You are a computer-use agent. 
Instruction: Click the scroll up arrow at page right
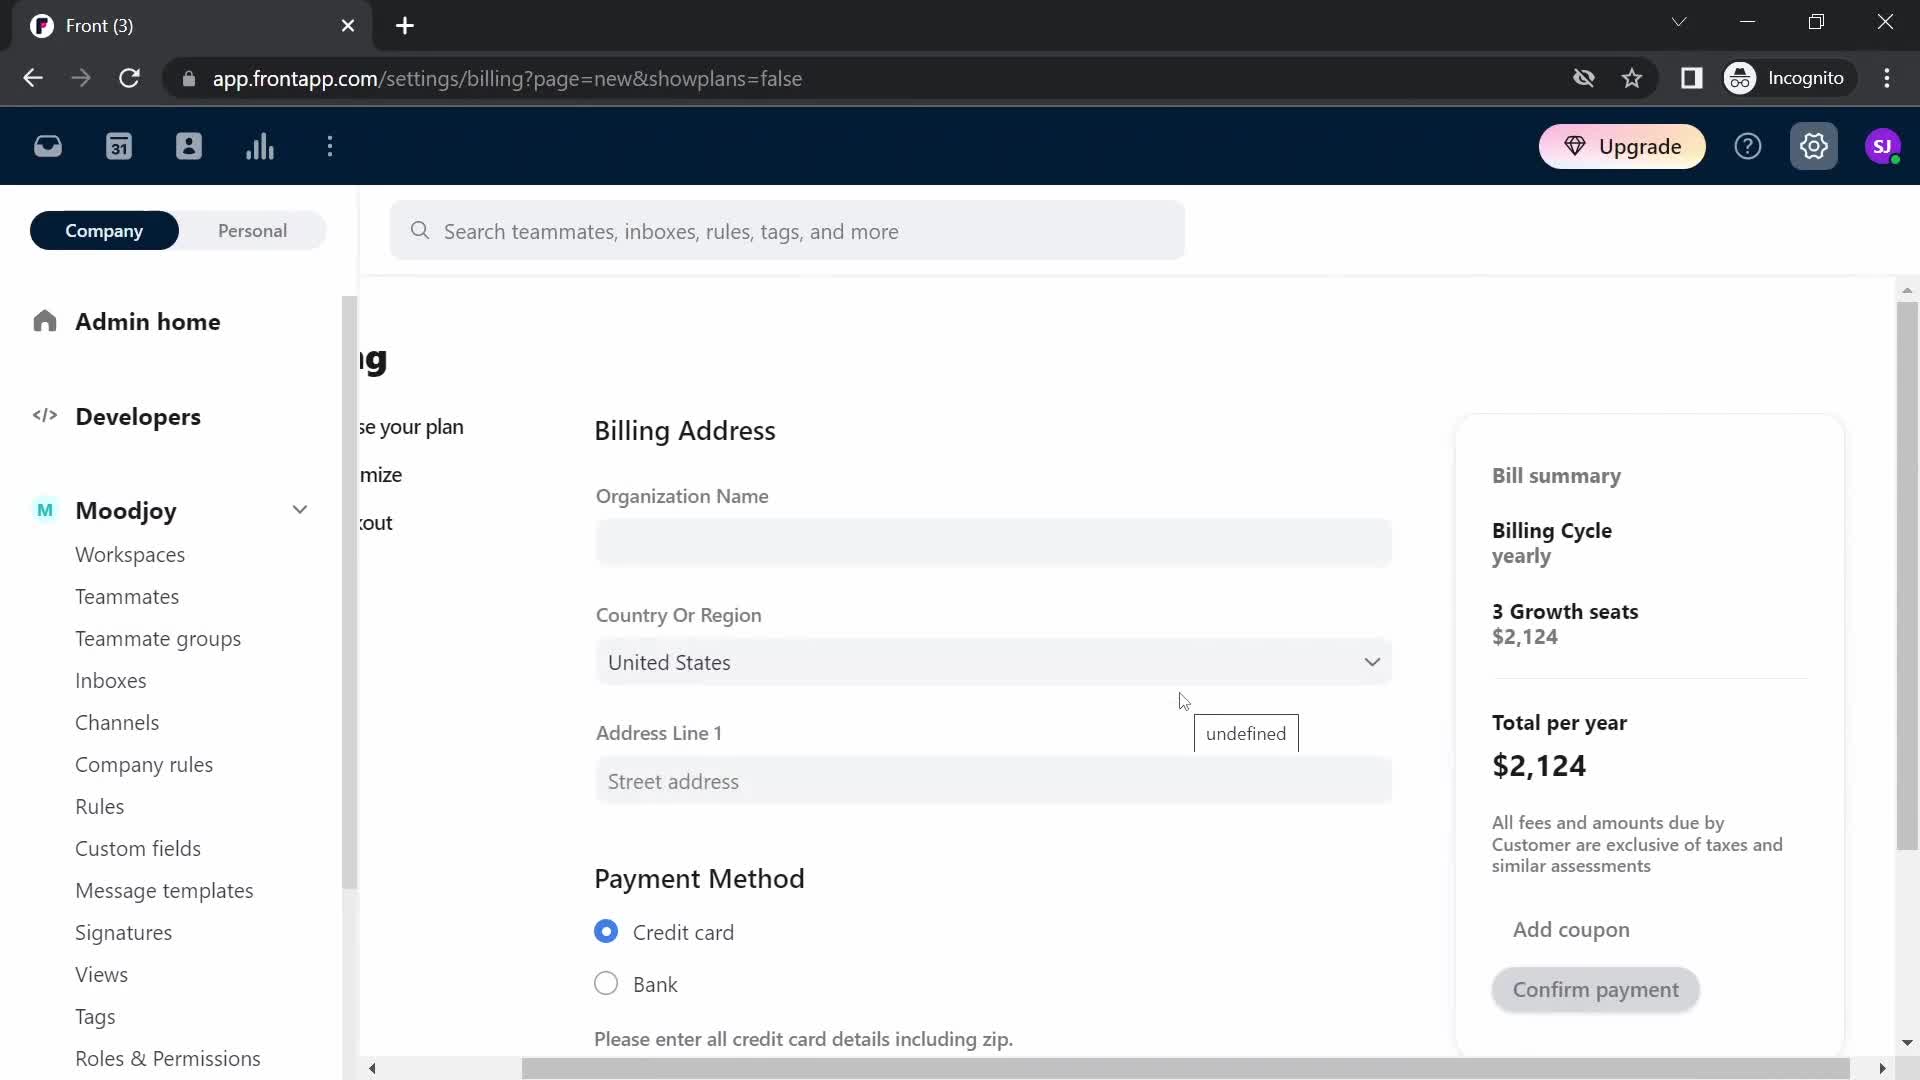pos(1907,290)
